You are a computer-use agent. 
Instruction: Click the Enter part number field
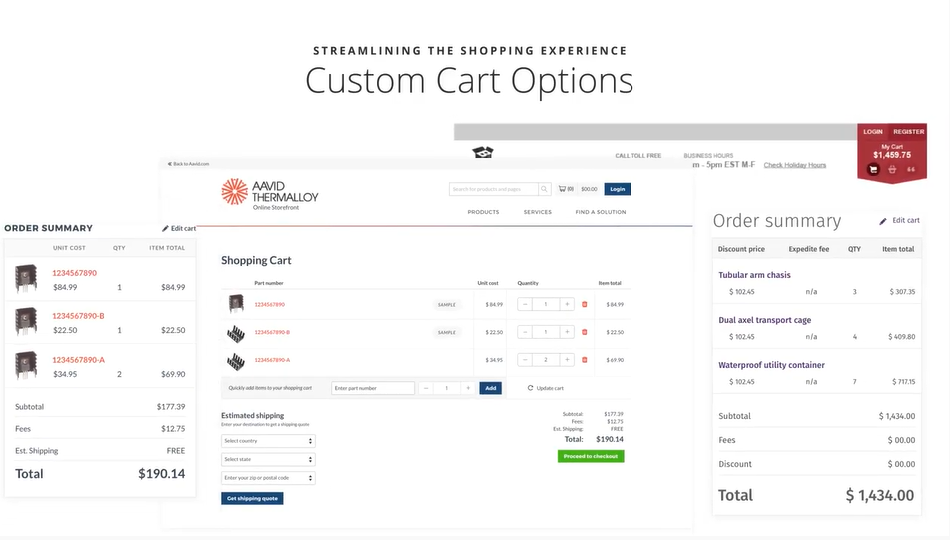click(372, 388)
